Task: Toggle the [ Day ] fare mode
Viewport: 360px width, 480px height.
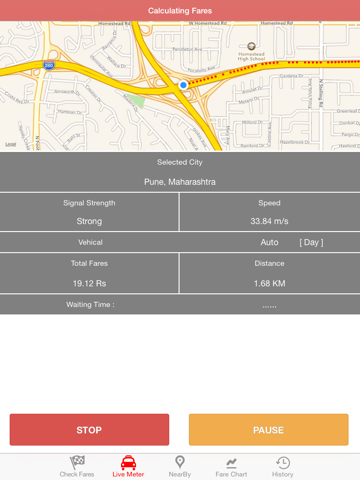Action: click(x=311, y=242)
